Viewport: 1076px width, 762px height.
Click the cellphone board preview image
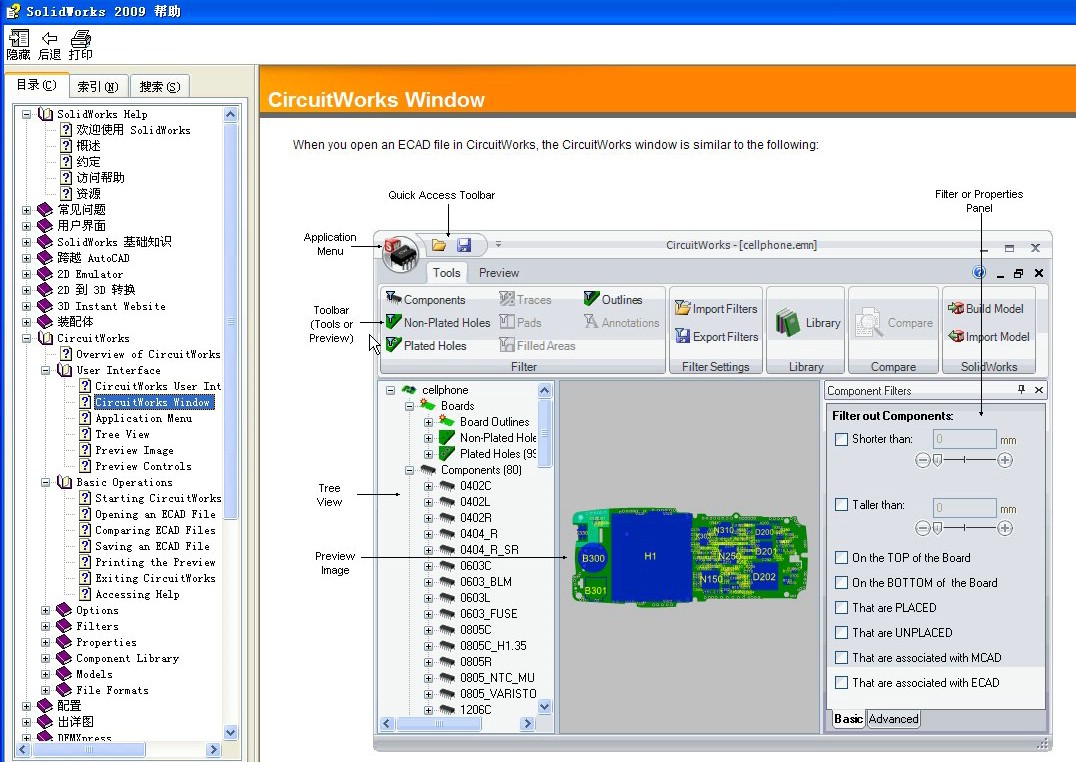pos(690,557)
